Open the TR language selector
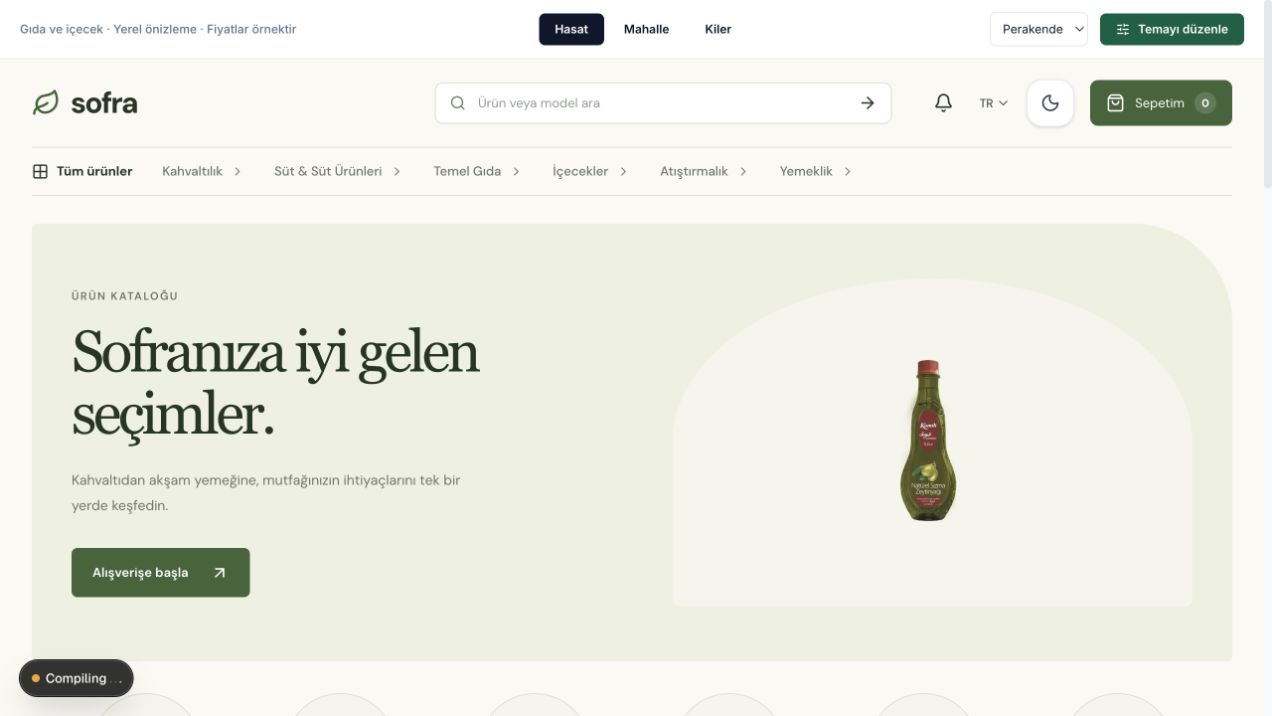The width and height of the screenshot is (1272, 716). [994, 103]
